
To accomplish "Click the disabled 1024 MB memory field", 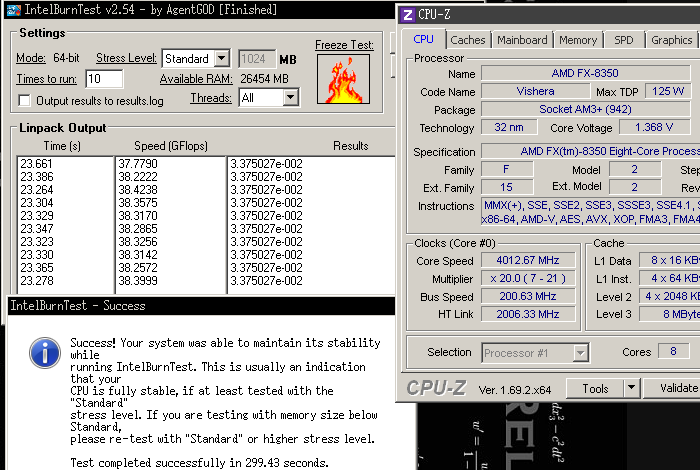I will click(257, 59).
